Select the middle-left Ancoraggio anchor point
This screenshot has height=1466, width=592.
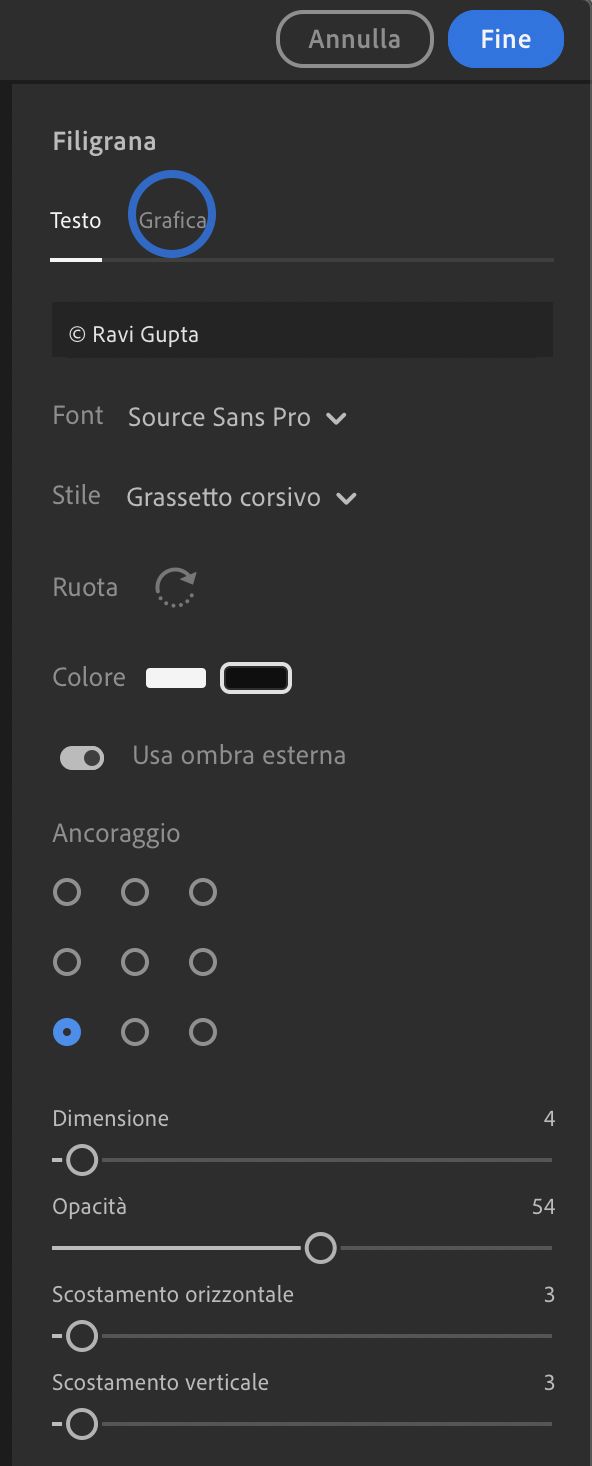[67, 962]
